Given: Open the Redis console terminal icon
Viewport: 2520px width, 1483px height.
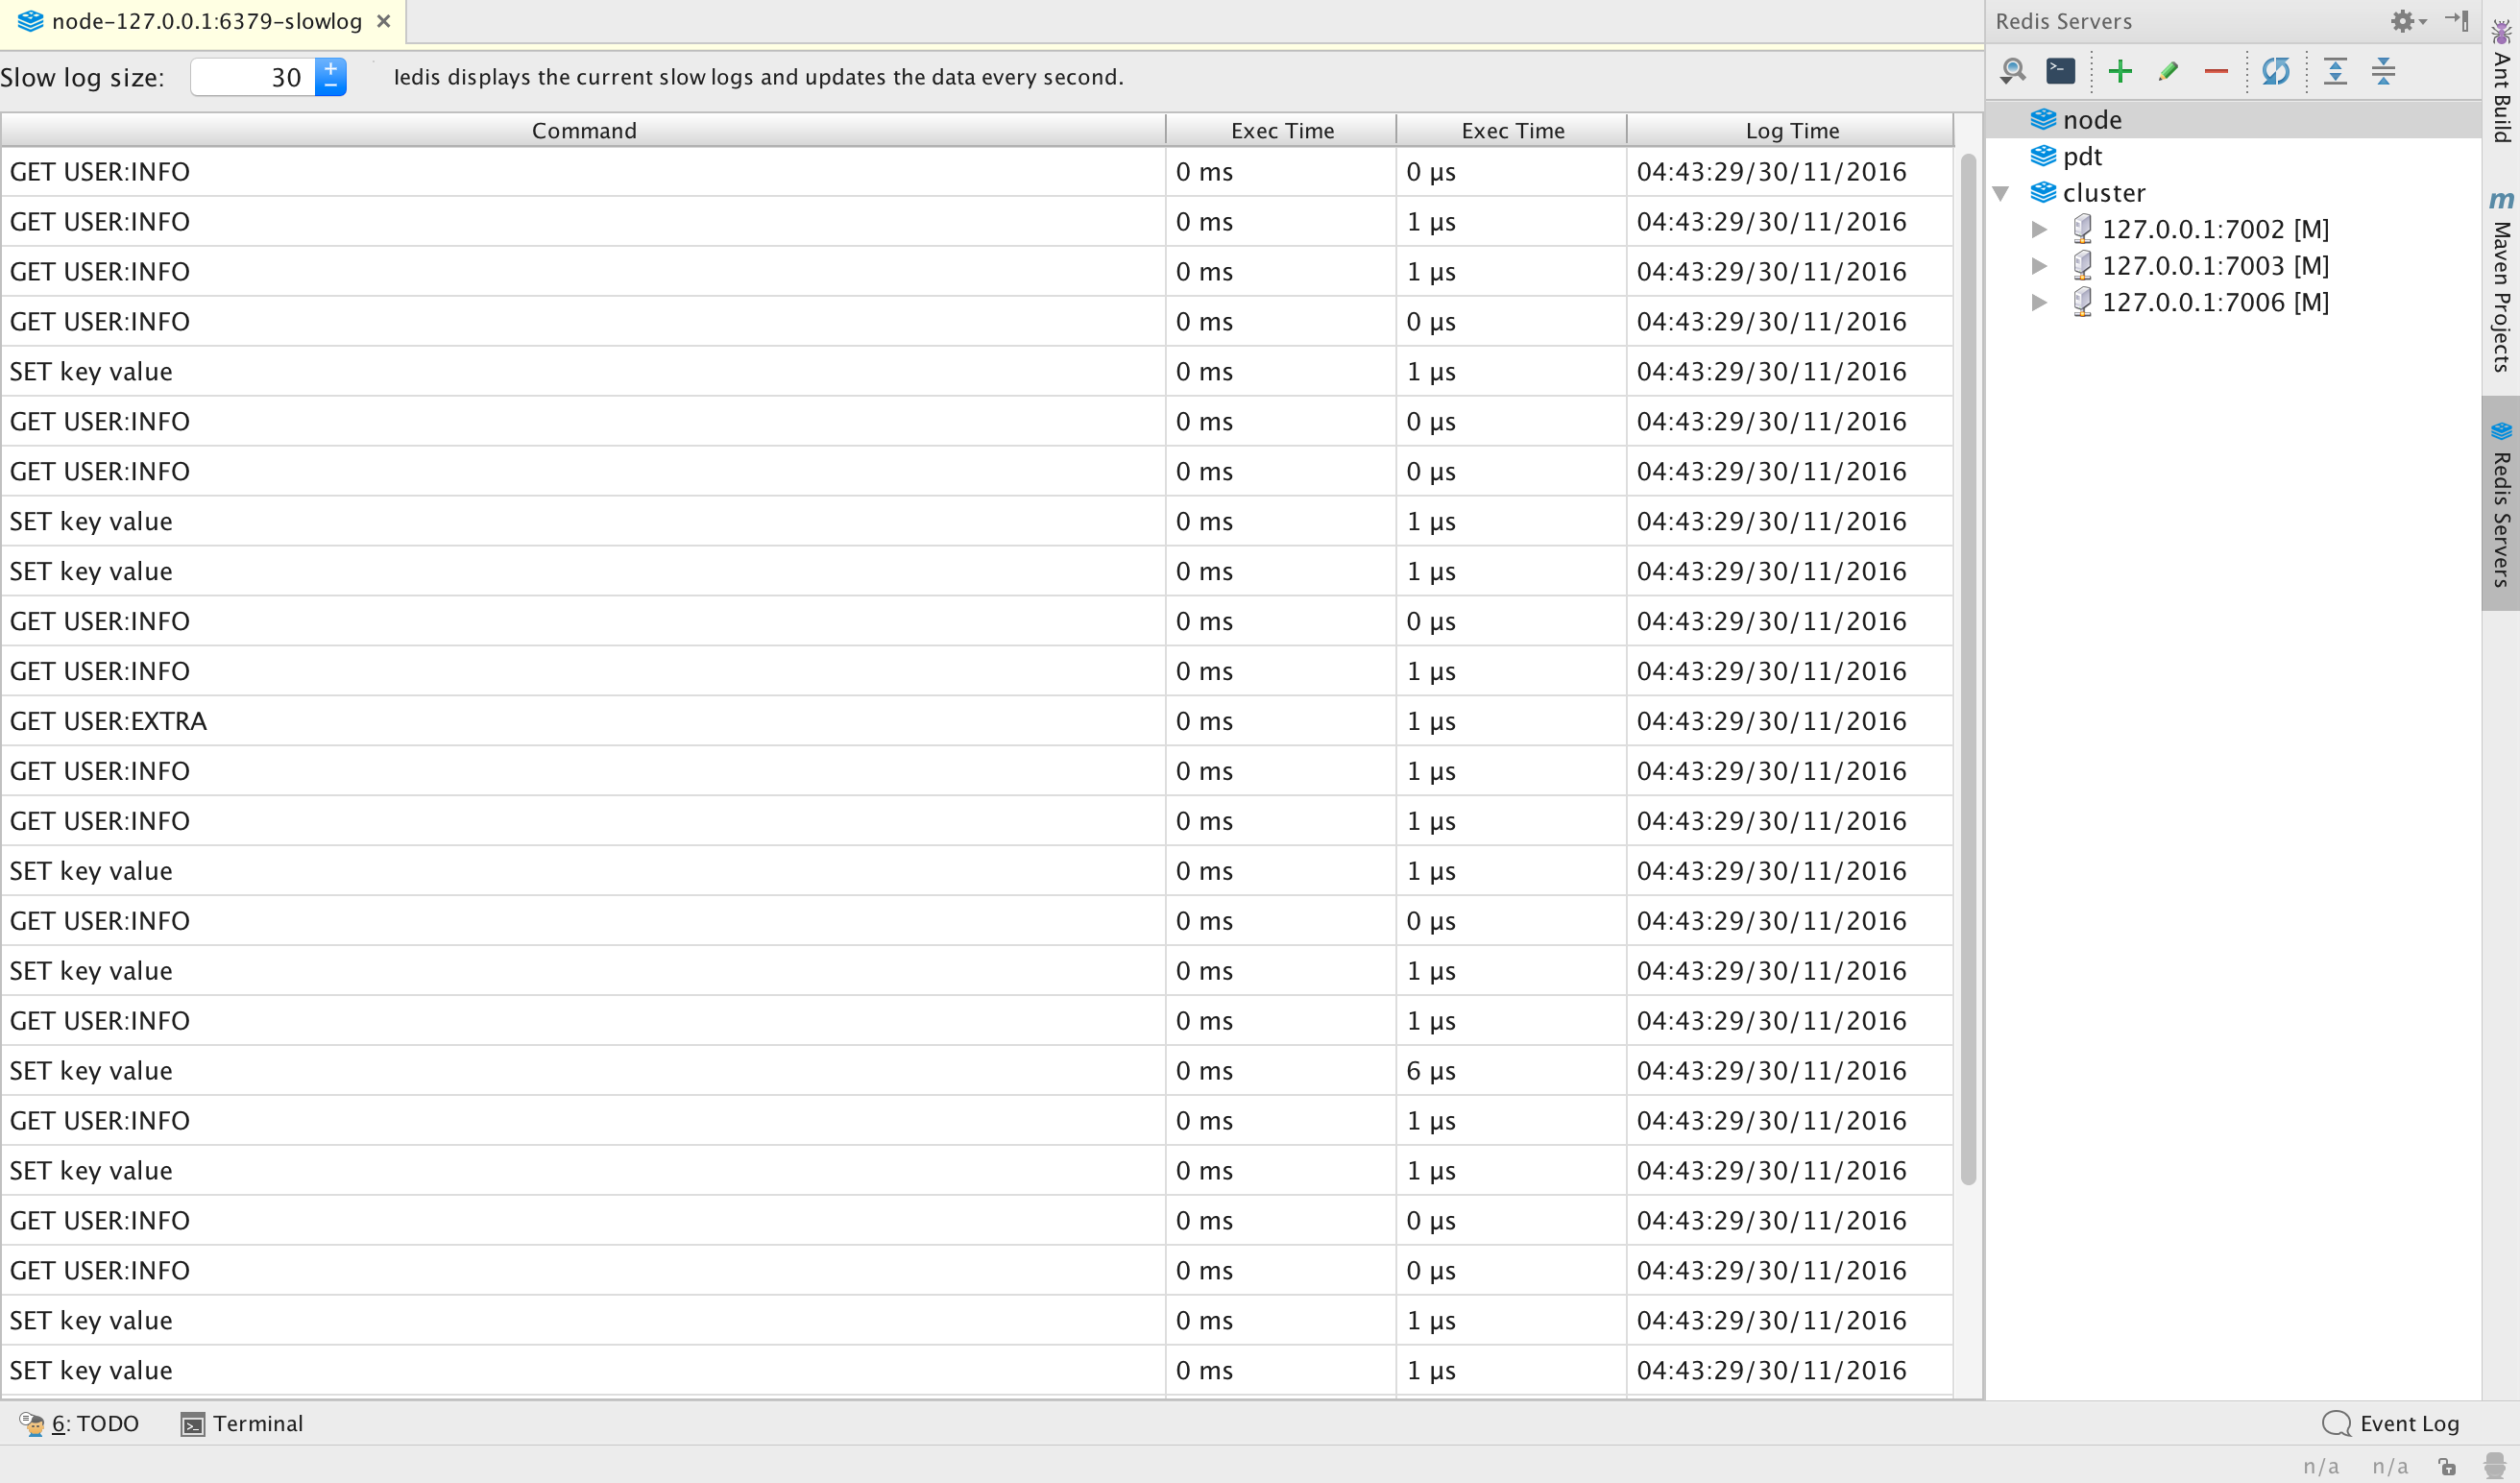Looking at the screenshot, I should tap(2060, 71).
